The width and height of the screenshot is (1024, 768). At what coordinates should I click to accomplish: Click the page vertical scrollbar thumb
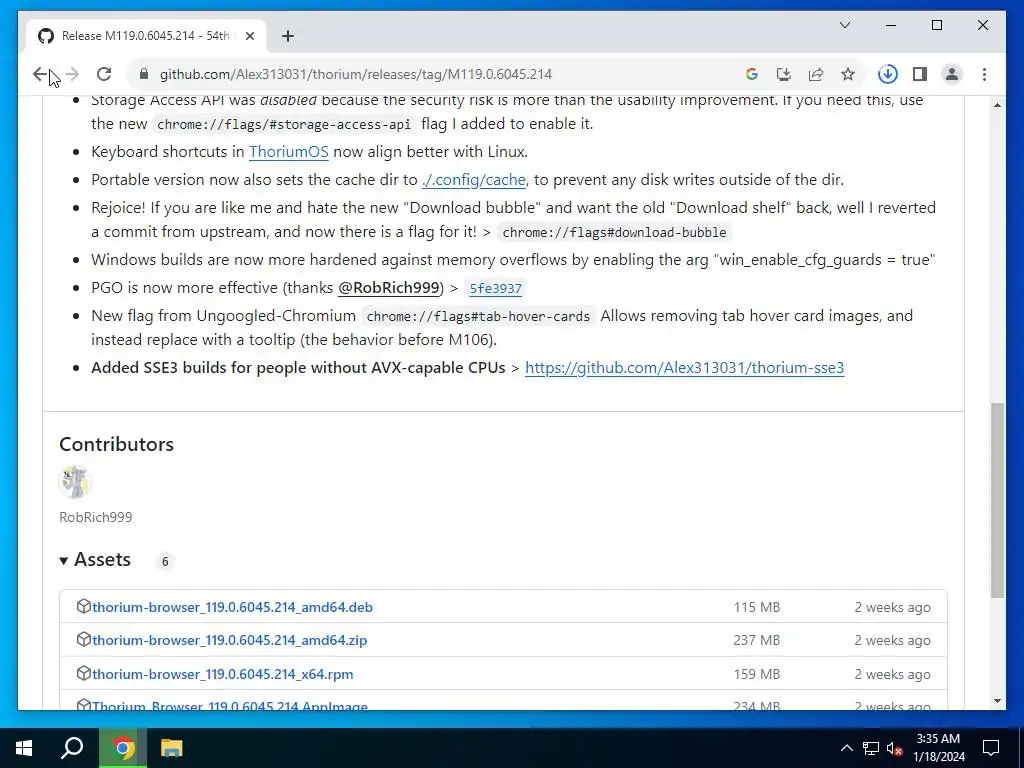[997, 500]
